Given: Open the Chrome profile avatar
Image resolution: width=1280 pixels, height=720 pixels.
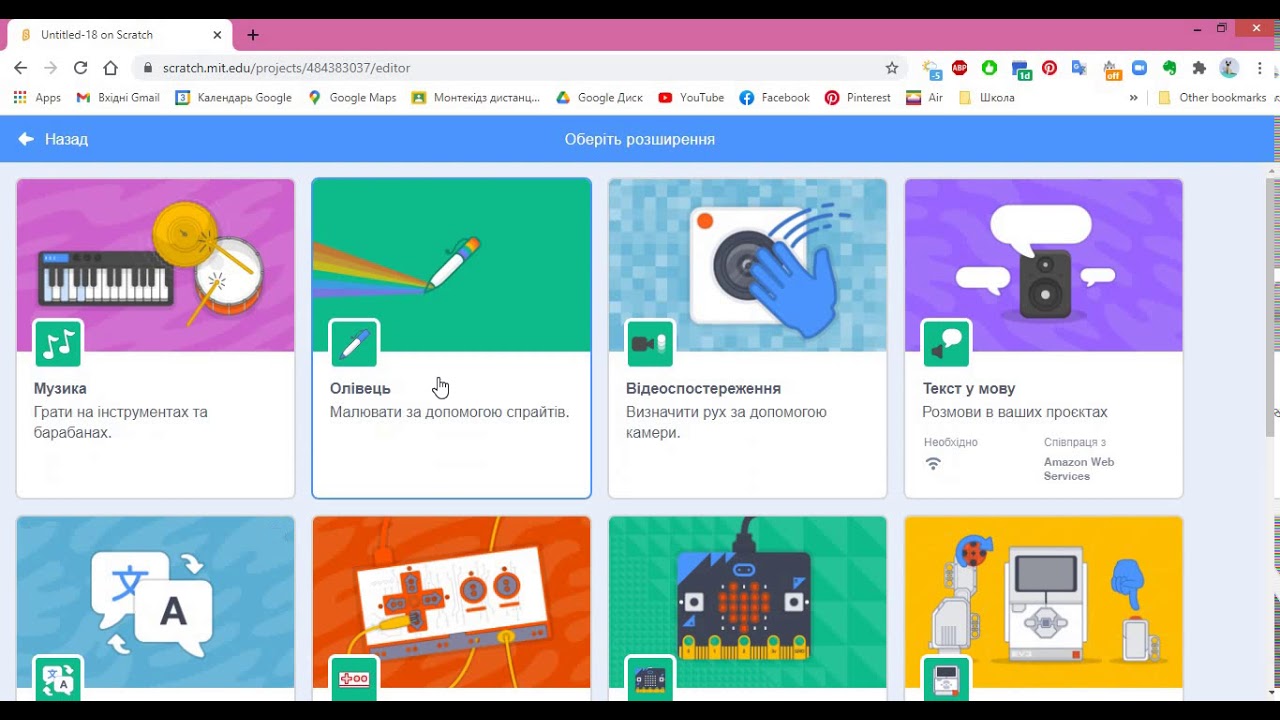Looking at the screenshot, I should tap(1229, 68).
